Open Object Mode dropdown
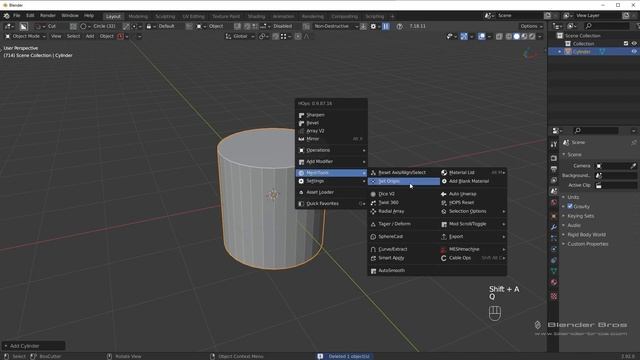 [x=26, y=36]
